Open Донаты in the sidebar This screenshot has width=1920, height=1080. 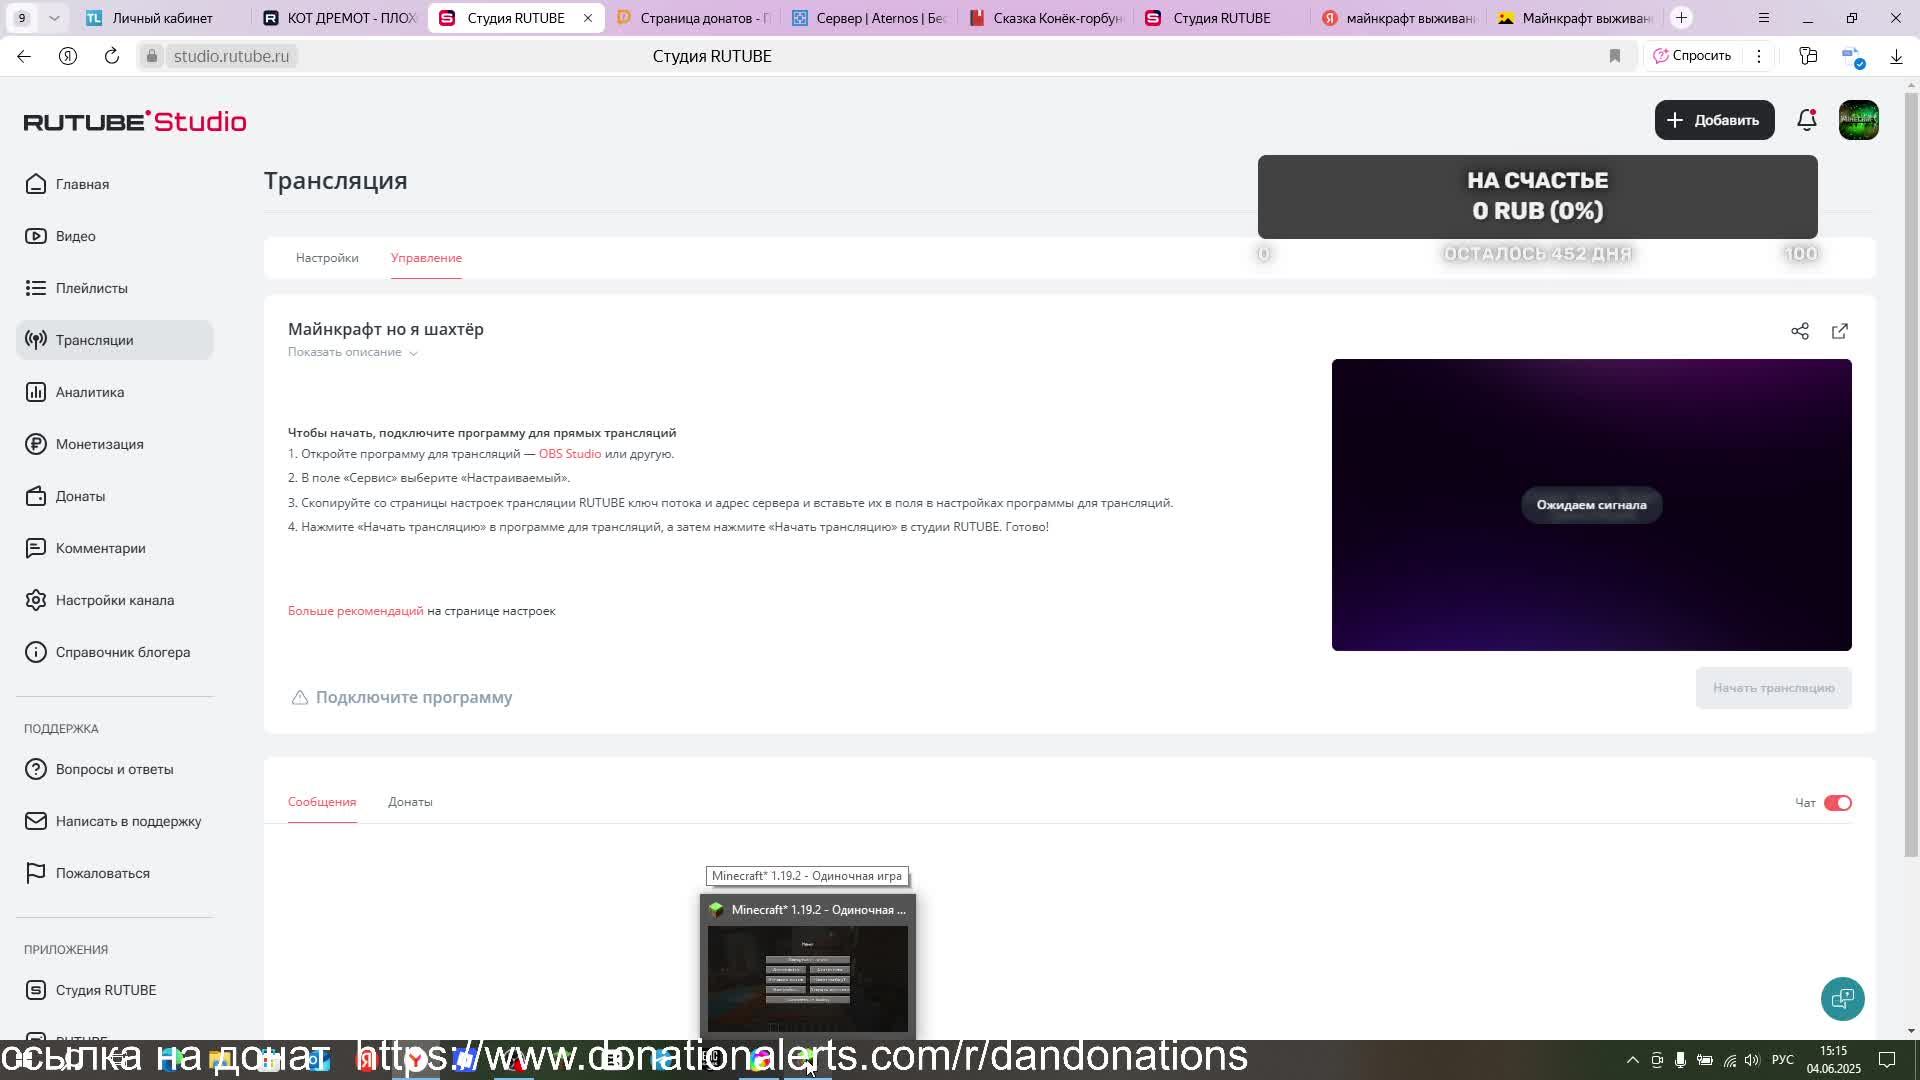point(80,496)
